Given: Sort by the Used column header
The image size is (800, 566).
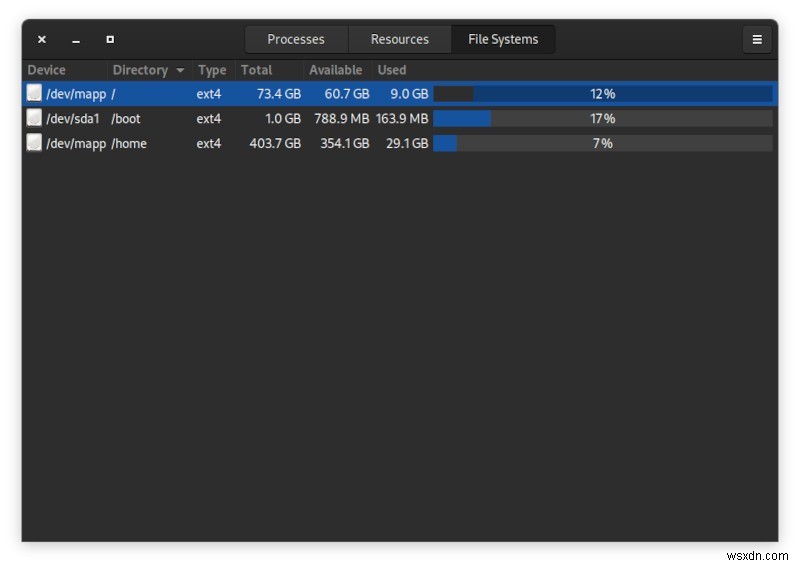Looking at the screenshot, I should 392,70.
